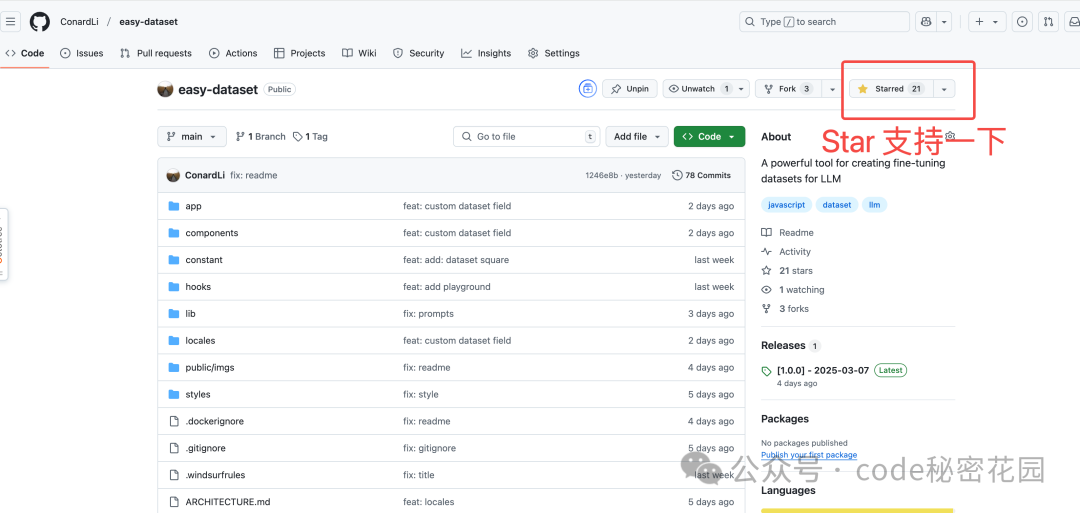1080x513 pixels.
Task: Open commit hash 1246e8b
Action: (x=603, y=176)
